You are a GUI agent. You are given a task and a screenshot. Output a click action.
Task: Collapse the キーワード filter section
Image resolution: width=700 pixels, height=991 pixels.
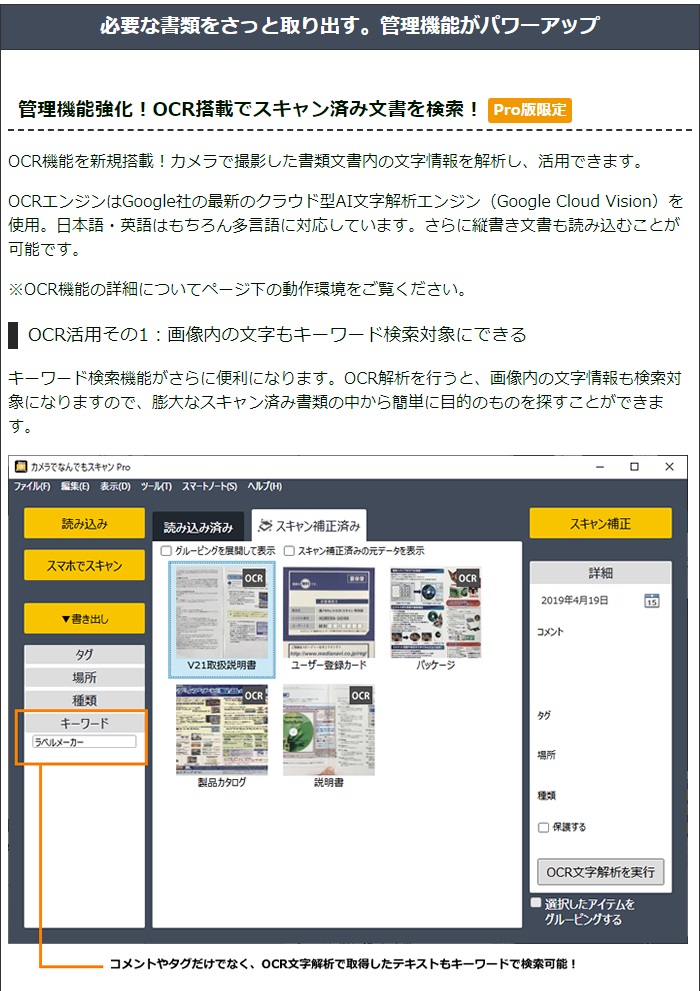pos(84,723)
